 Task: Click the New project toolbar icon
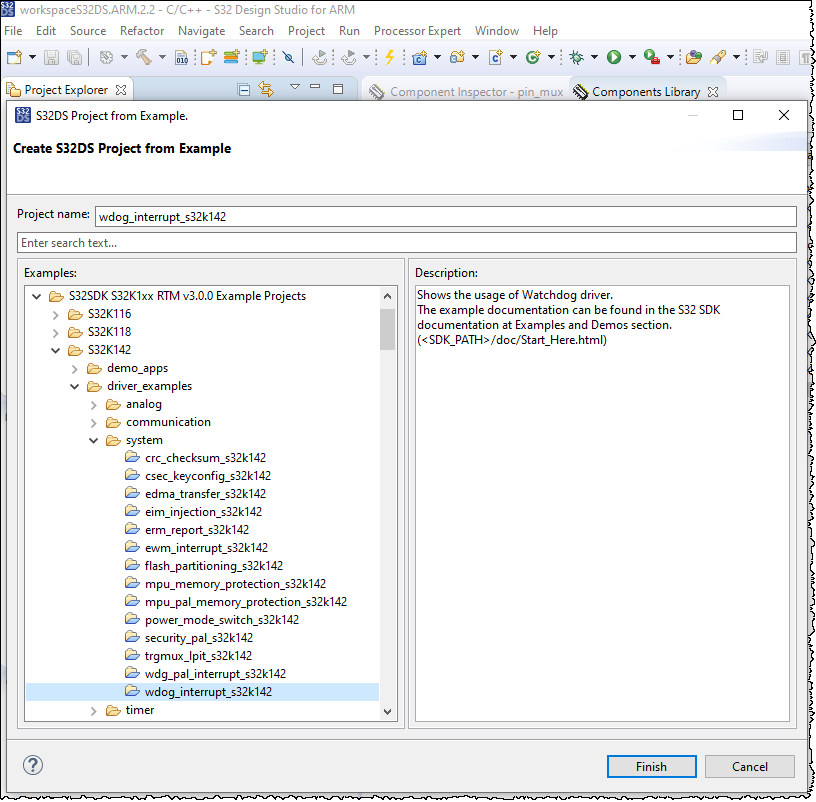15,57
